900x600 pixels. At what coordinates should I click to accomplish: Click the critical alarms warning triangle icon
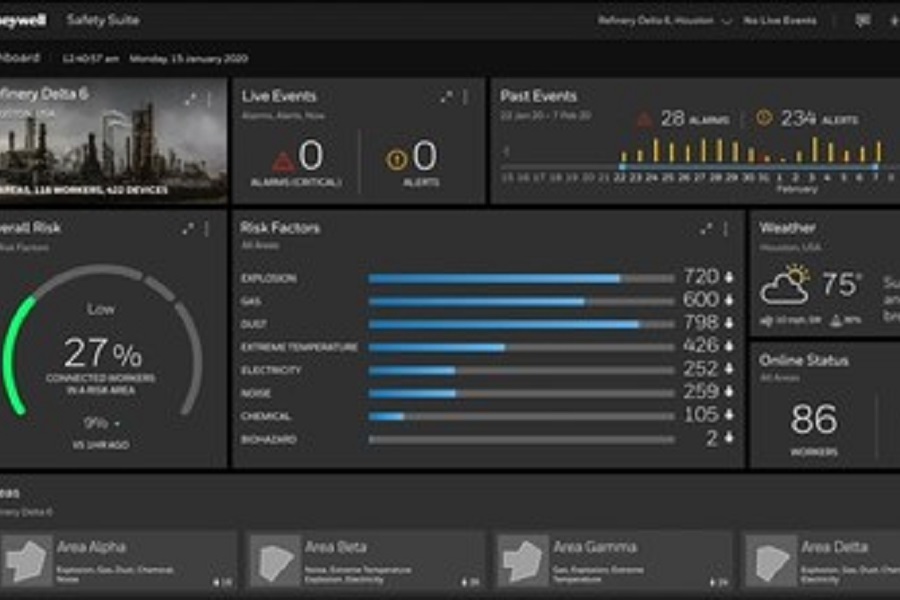coord(284,158)
